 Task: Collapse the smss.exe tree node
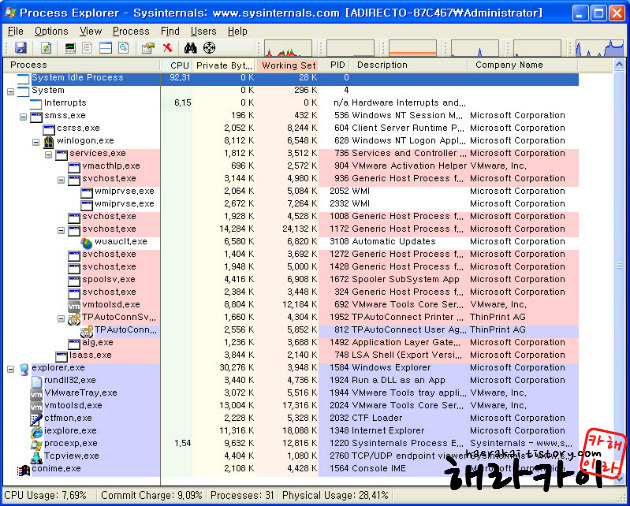point(23,117)
